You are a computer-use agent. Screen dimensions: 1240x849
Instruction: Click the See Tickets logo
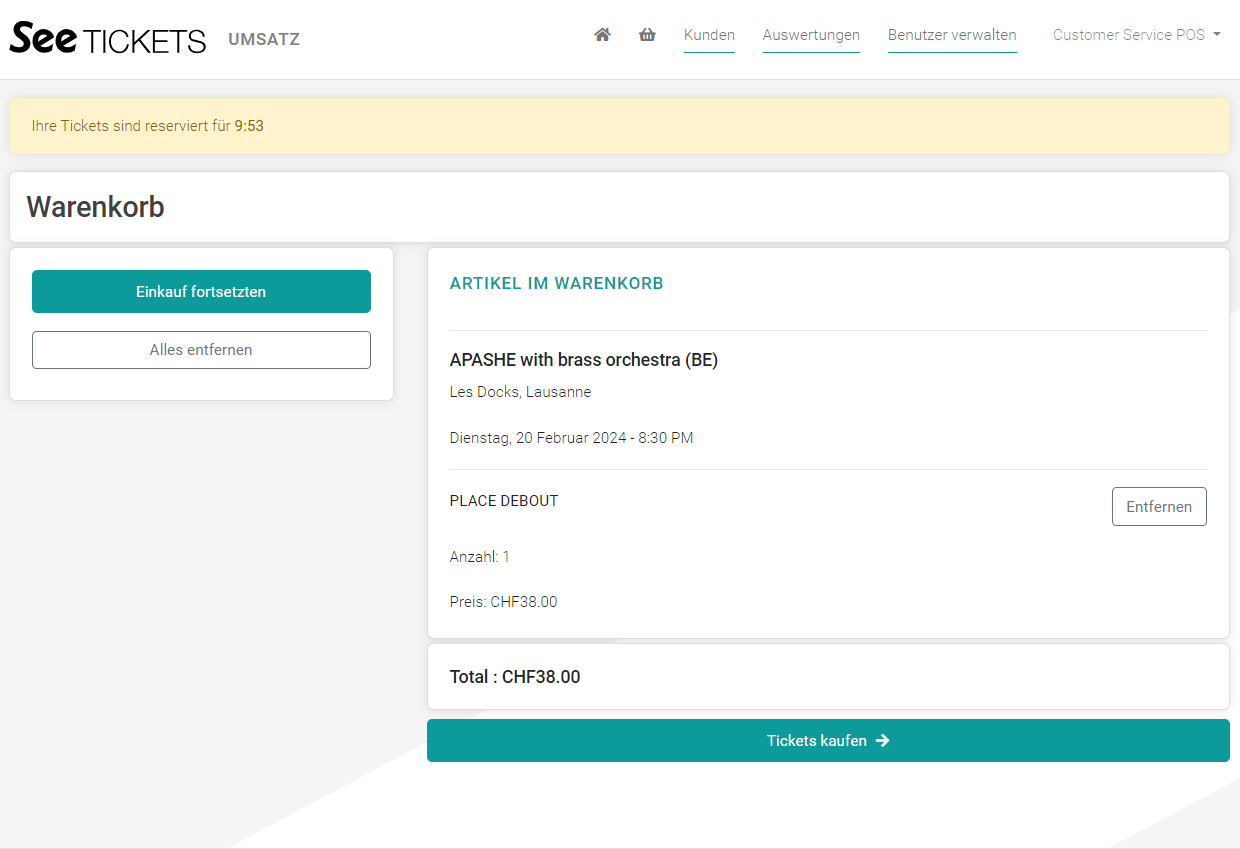point(108,38)
